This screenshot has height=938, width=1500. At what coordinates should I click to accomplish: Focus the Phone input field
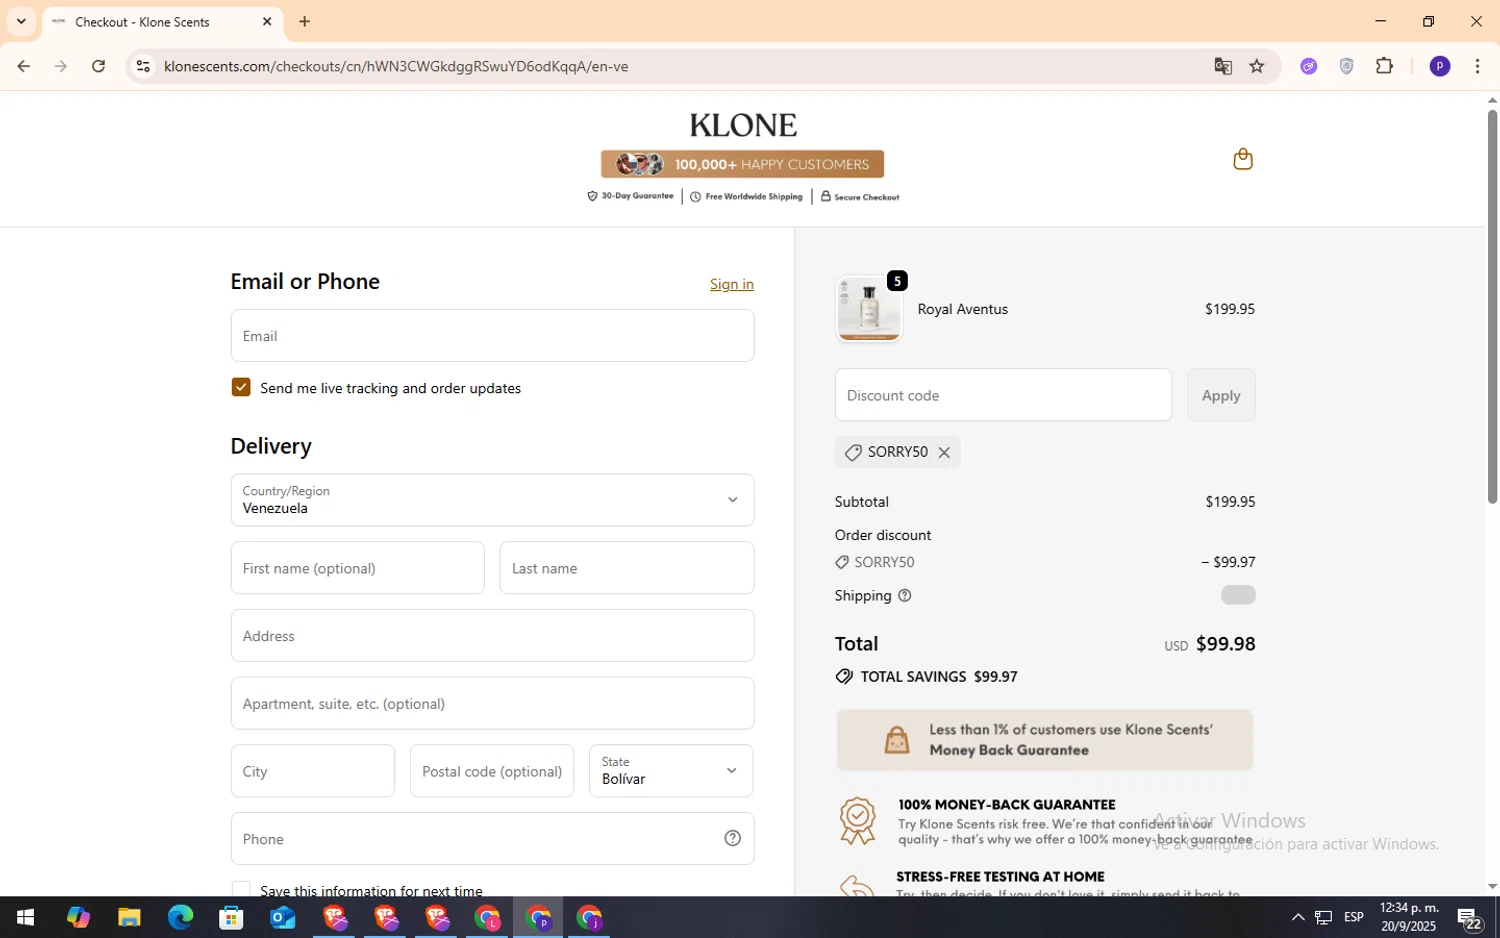click(x=492, y=838)
